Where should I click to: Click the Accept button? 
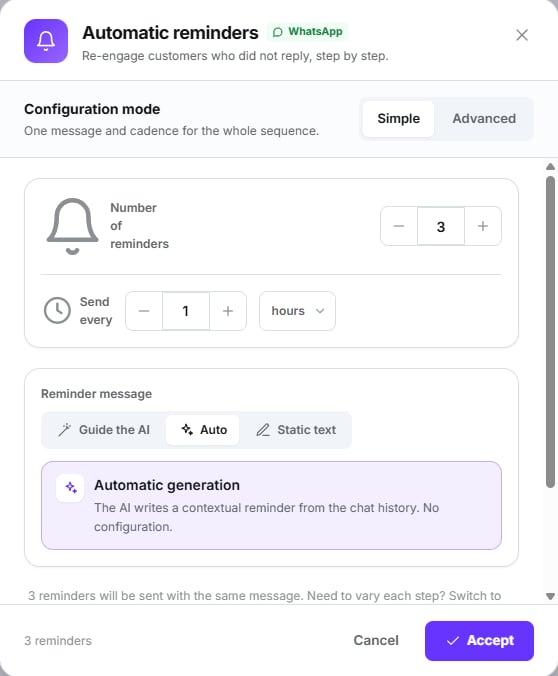479,641
